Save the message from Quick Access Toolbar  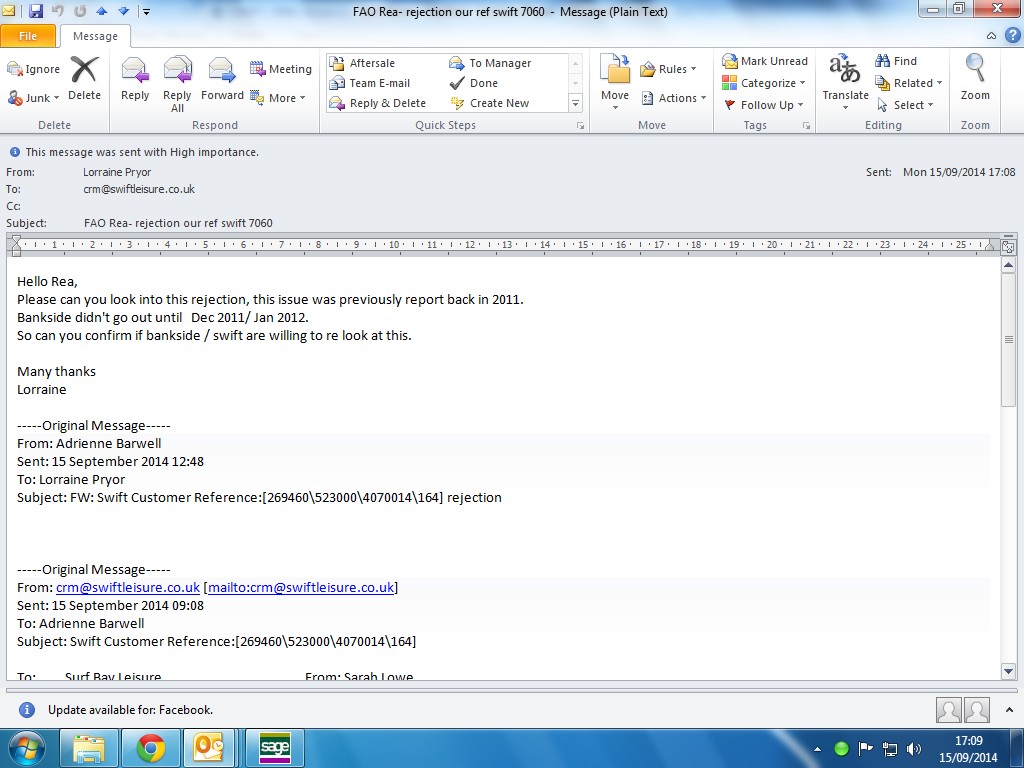point(36,11)
